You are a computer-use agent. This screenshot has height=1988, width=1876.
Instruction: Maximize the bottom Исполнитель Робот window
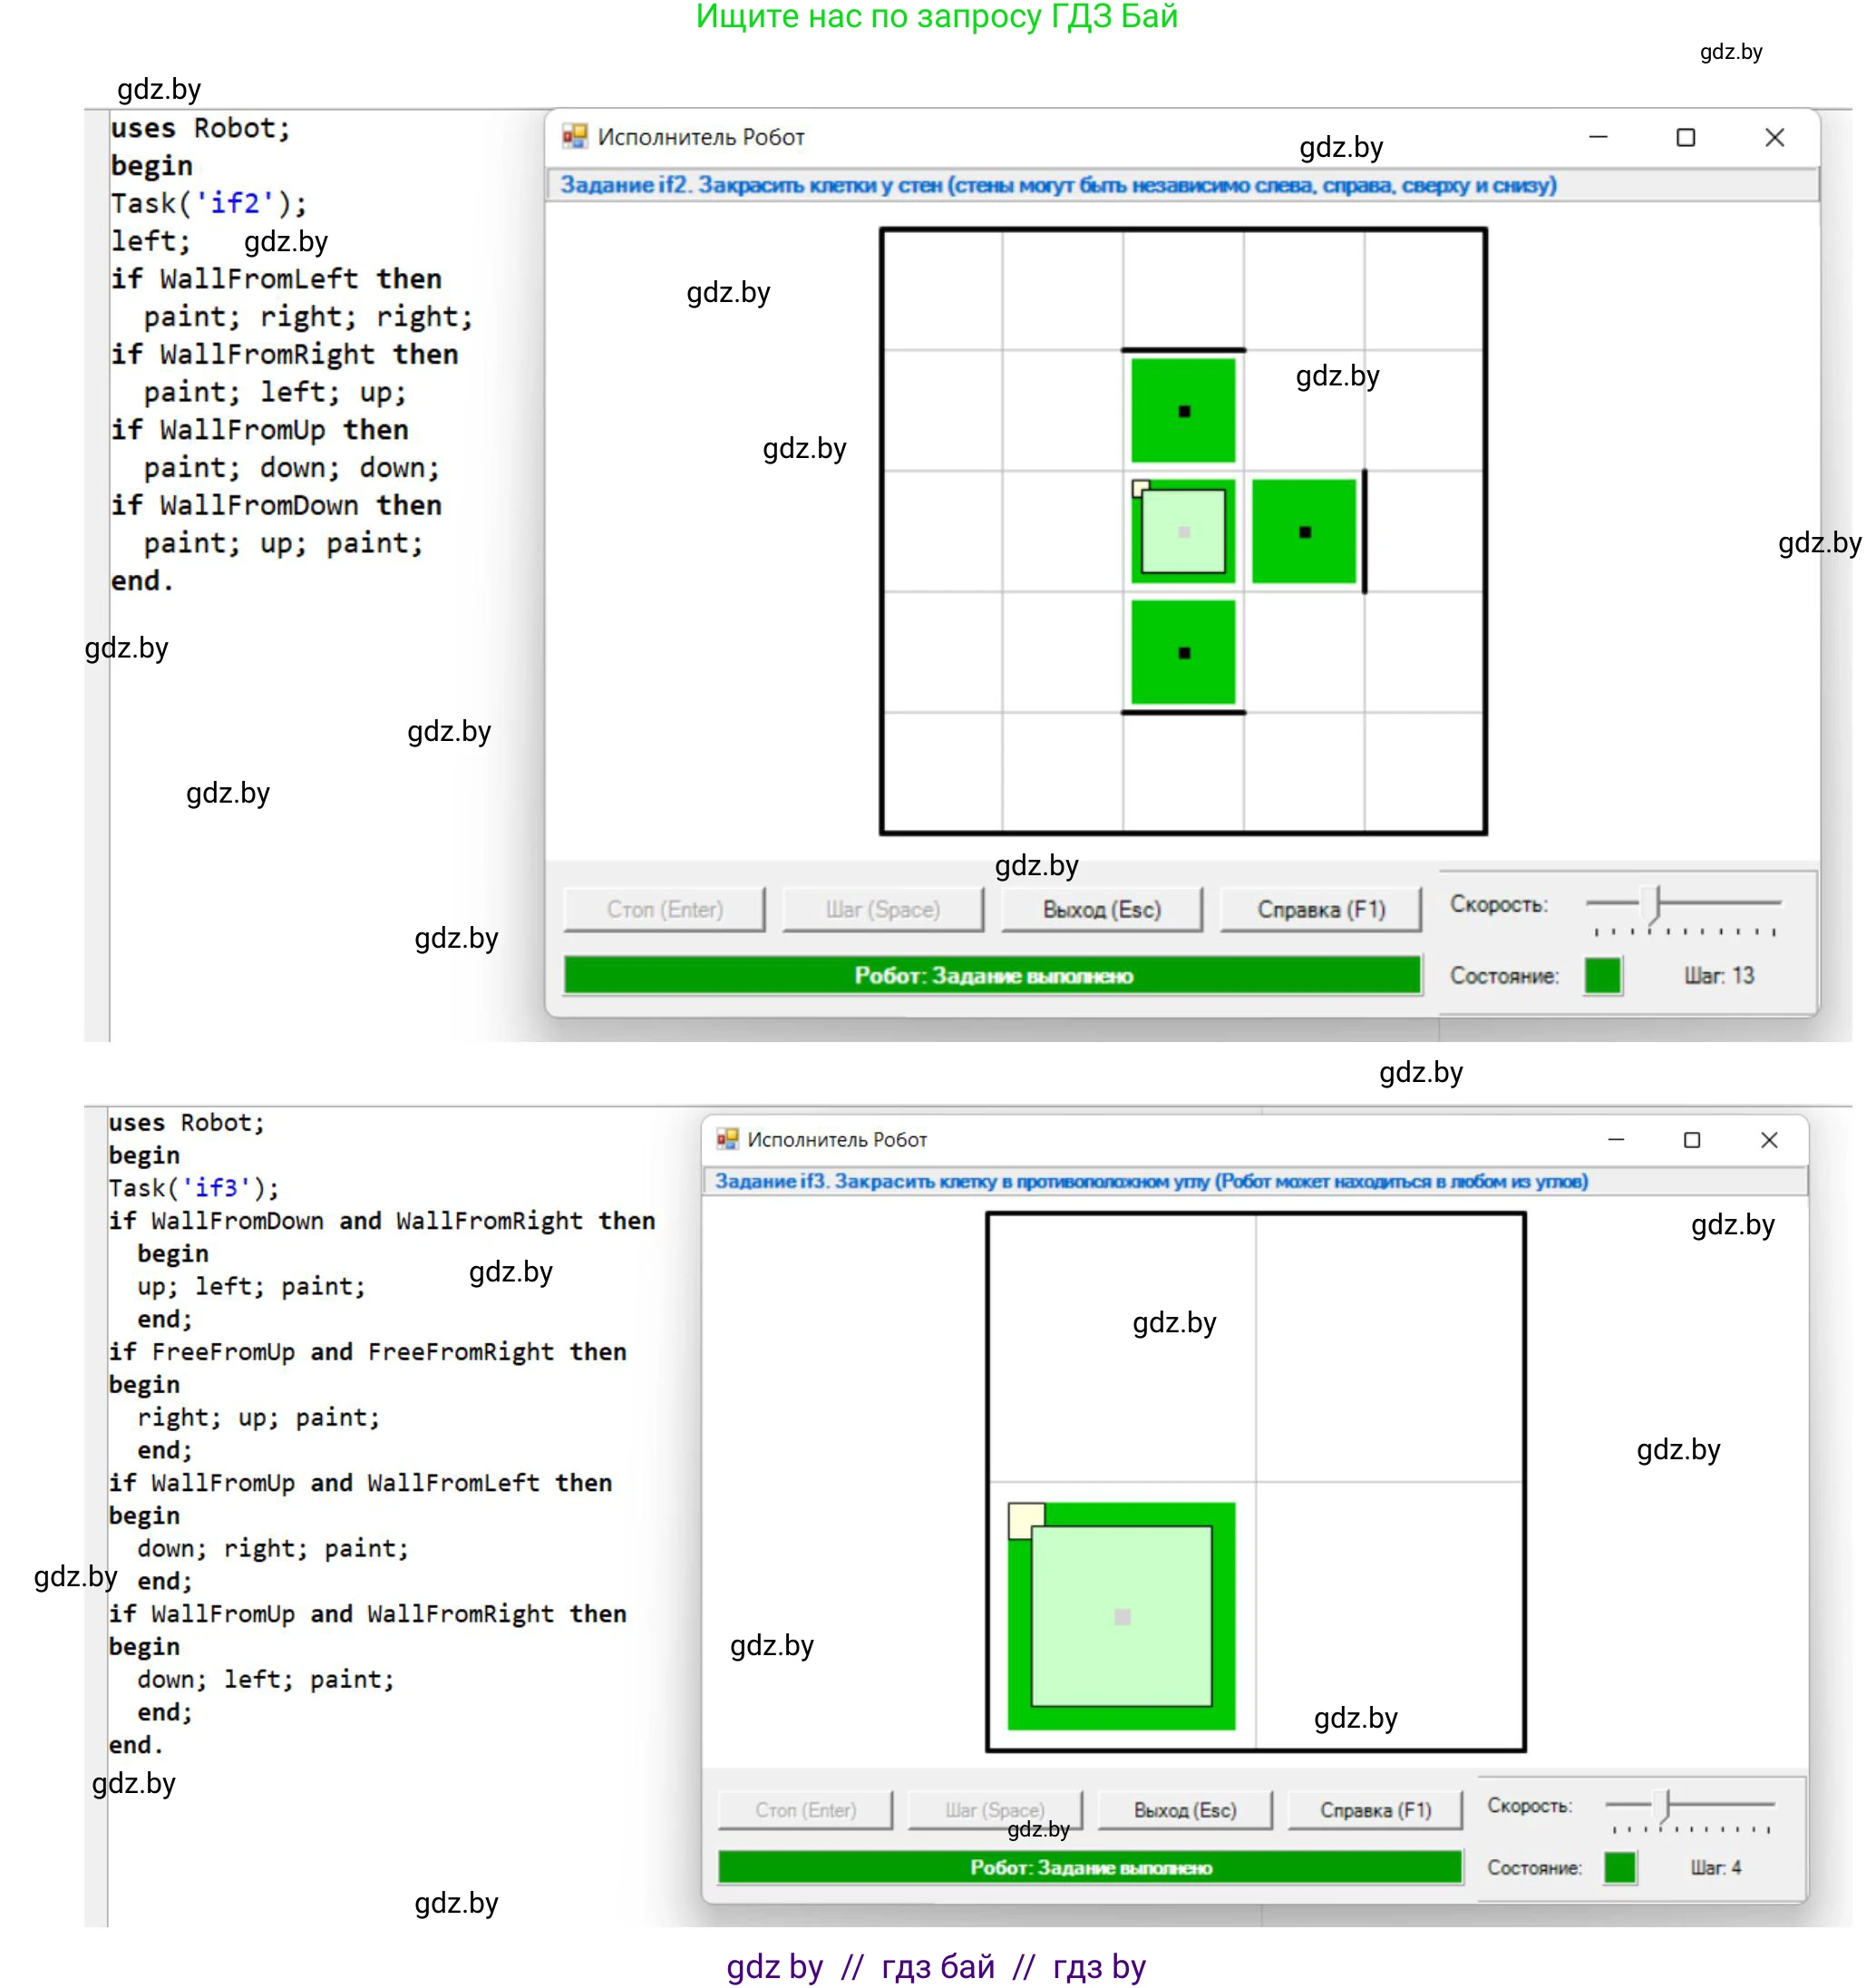(x=1691, y=1140)
